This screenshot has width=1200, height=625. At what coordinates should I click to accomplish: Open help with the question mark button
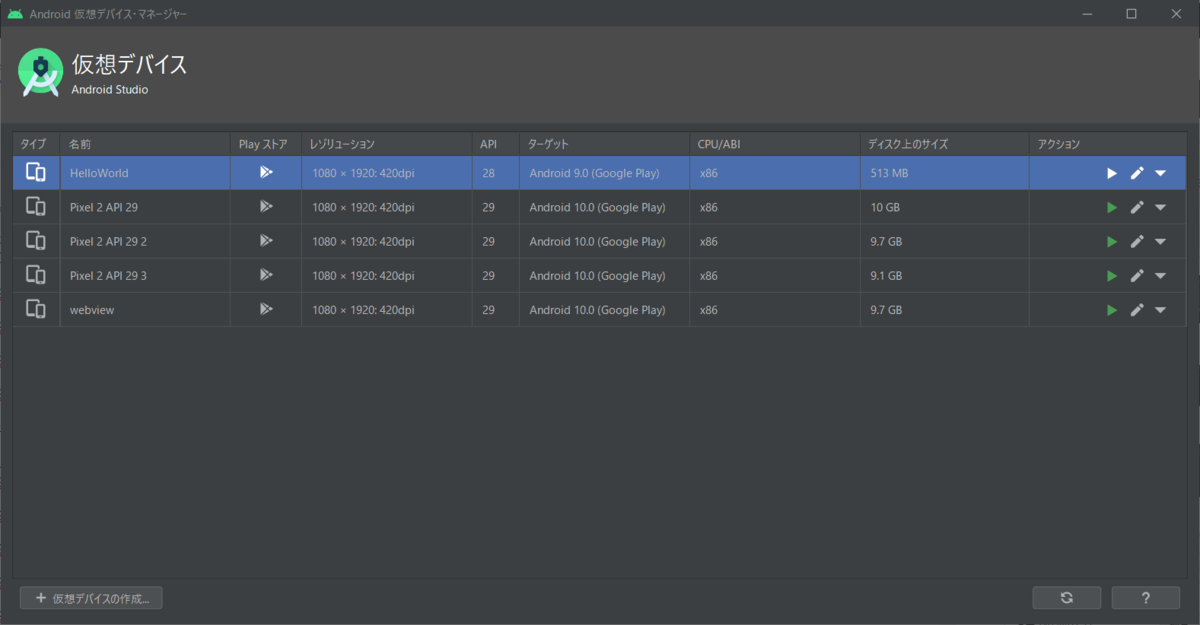point(1146,598)
